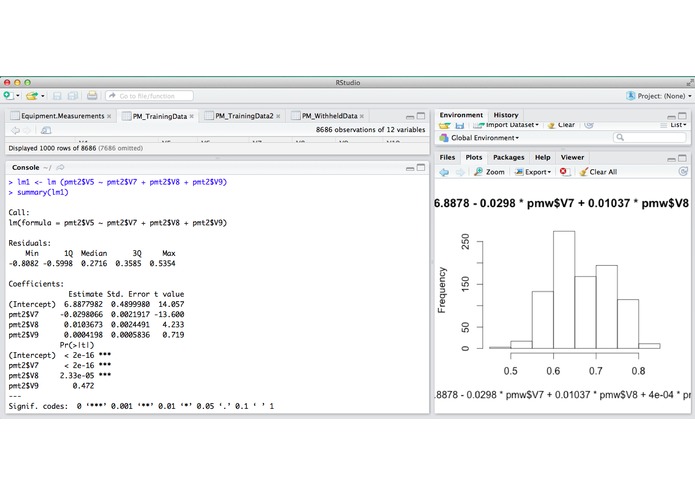
Task: Click back arrow in data viewer toolbar
Action: (16, 130)
